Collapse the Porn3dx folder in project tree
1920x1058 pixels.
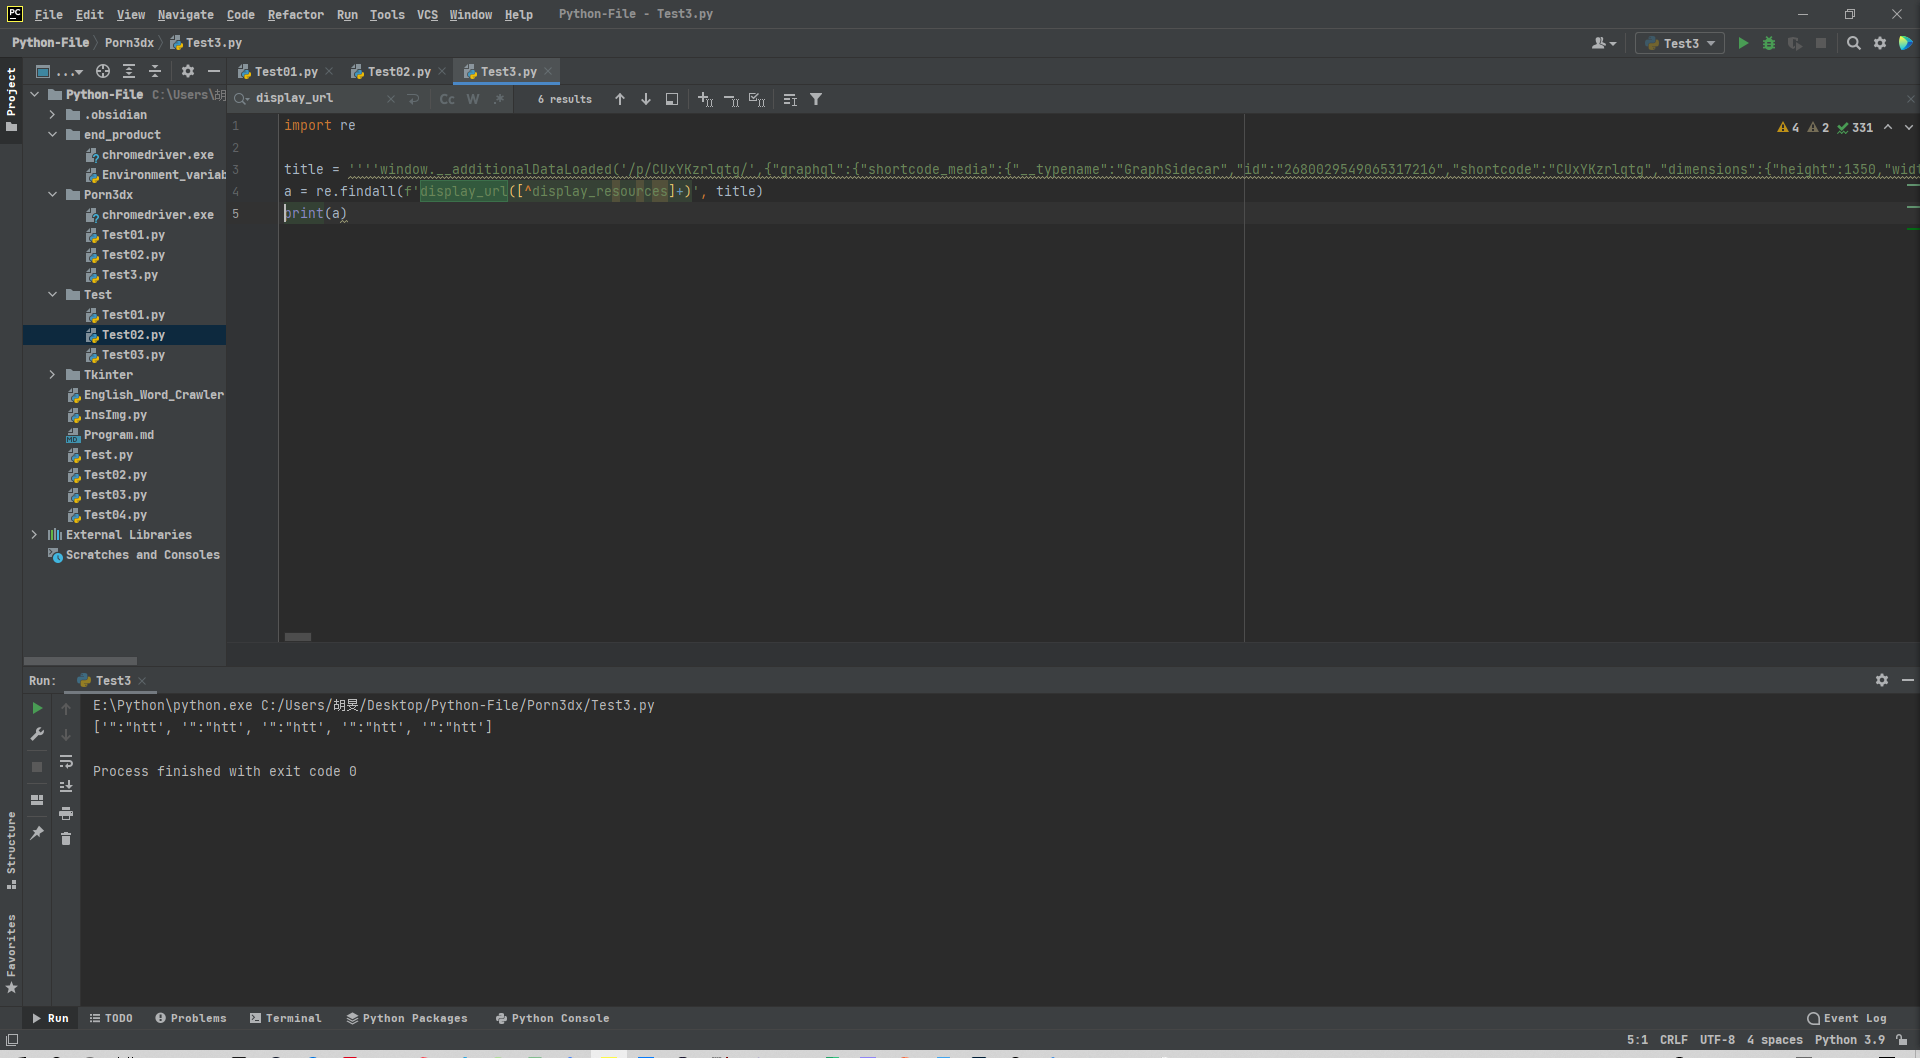pos(53,195)
